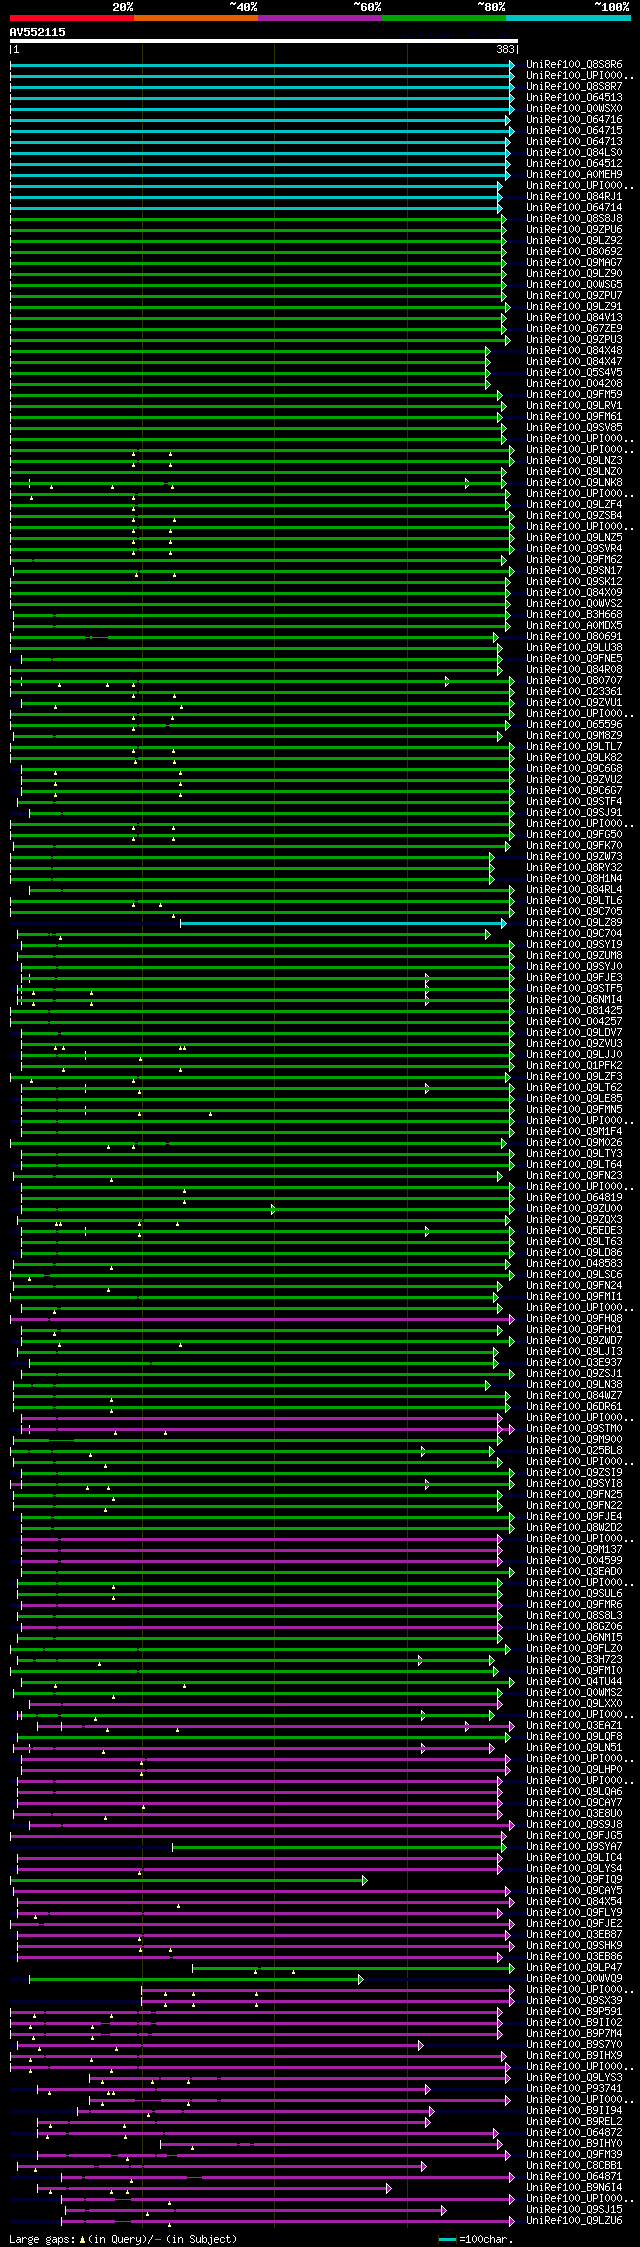Select the last hit UniRef100_Q9LZU6
Viewport: 640px width, 2247px height.
point(574,2221)
